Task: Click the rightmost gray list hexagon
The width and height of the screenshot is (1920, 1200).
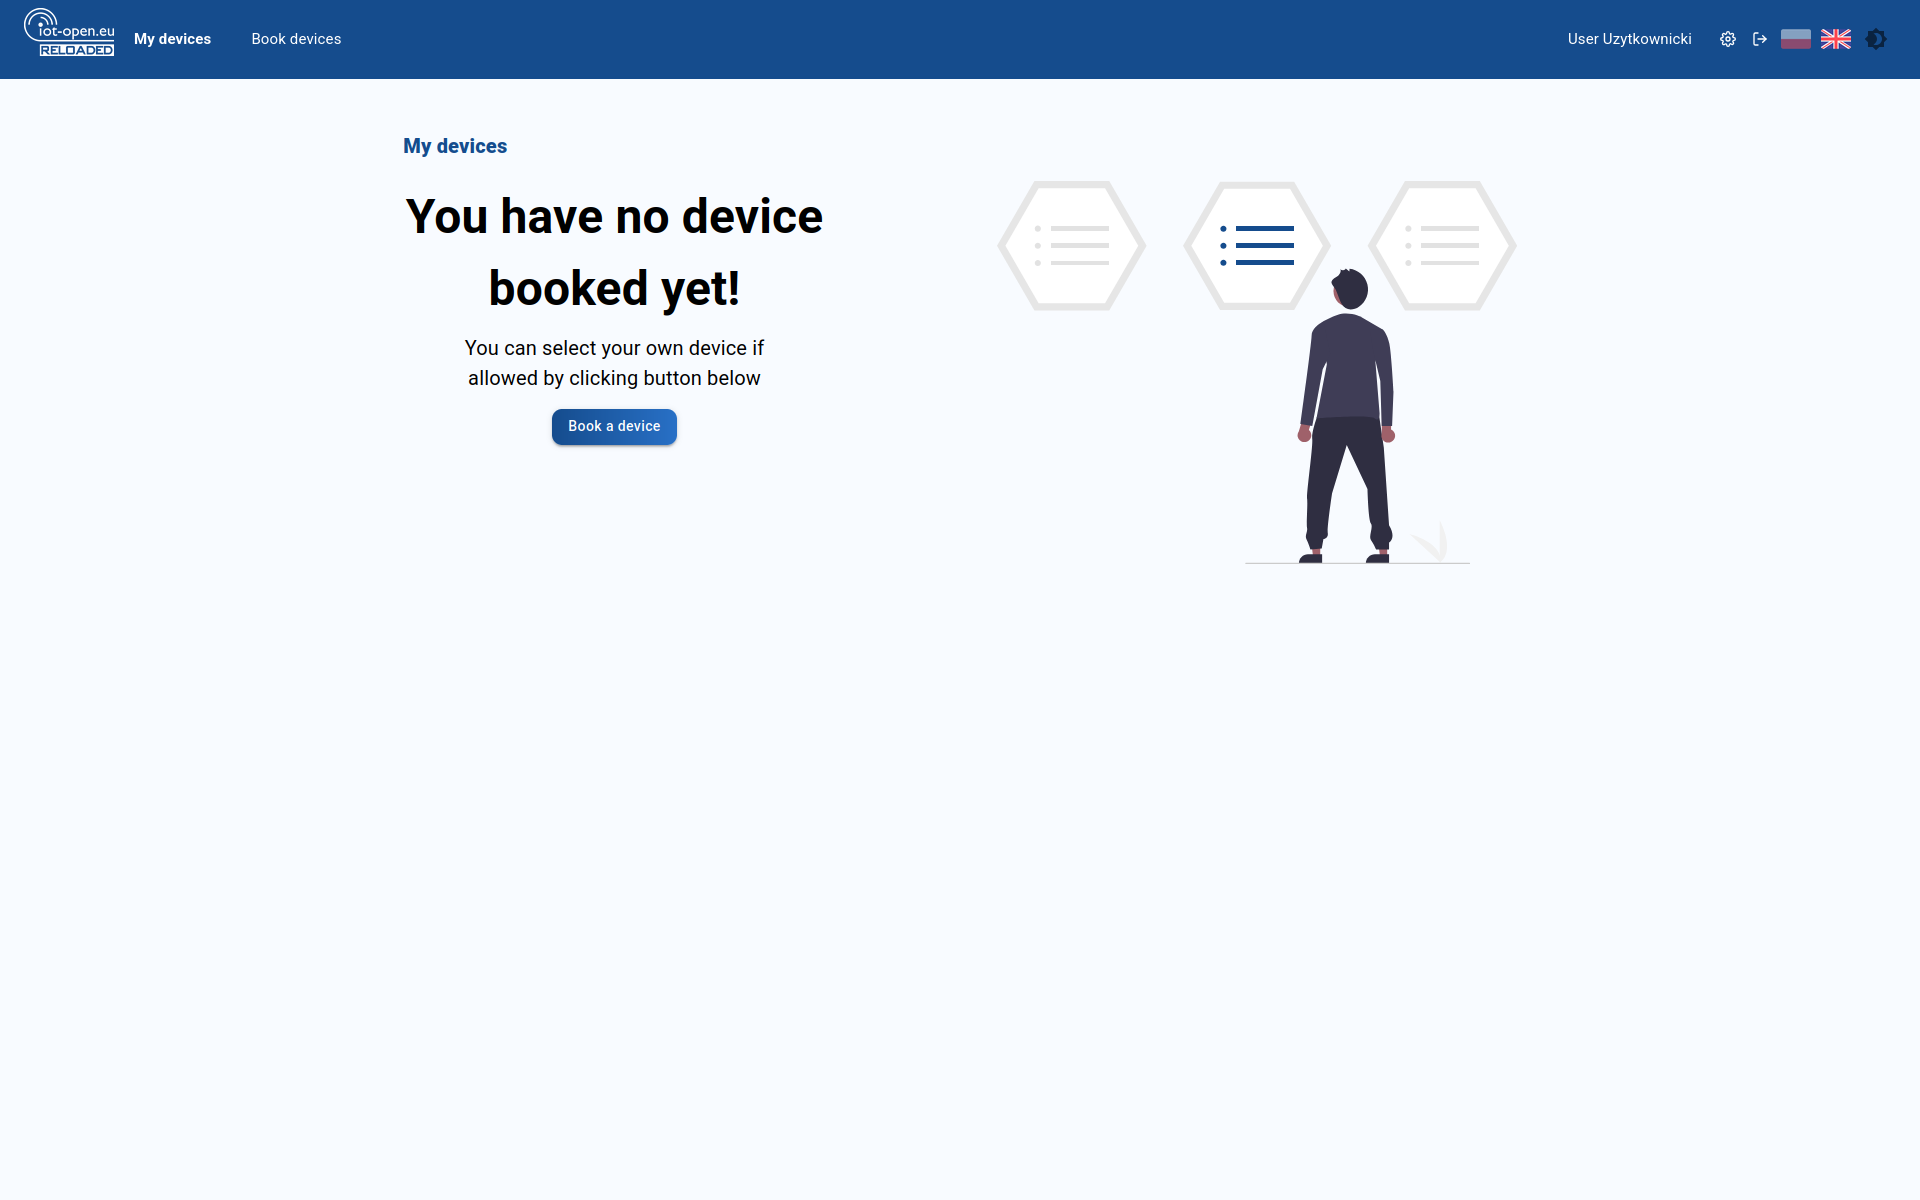Action: (x=1442, y=245)
